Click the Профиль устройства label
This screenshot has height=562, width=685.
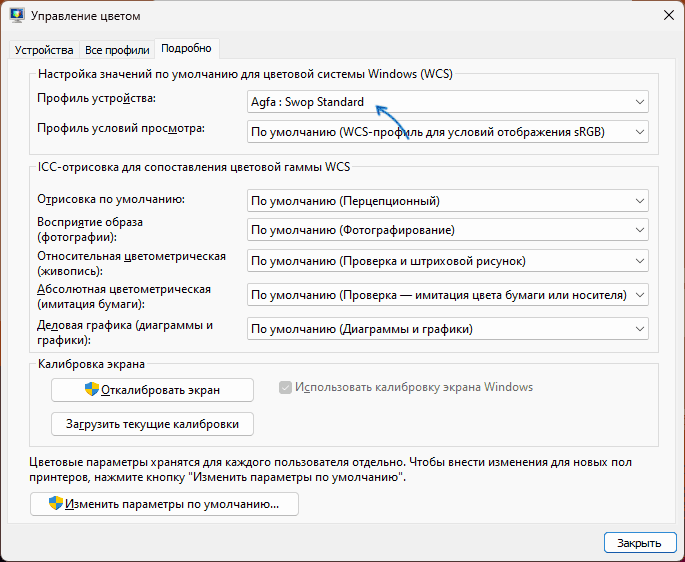(97, 98)
